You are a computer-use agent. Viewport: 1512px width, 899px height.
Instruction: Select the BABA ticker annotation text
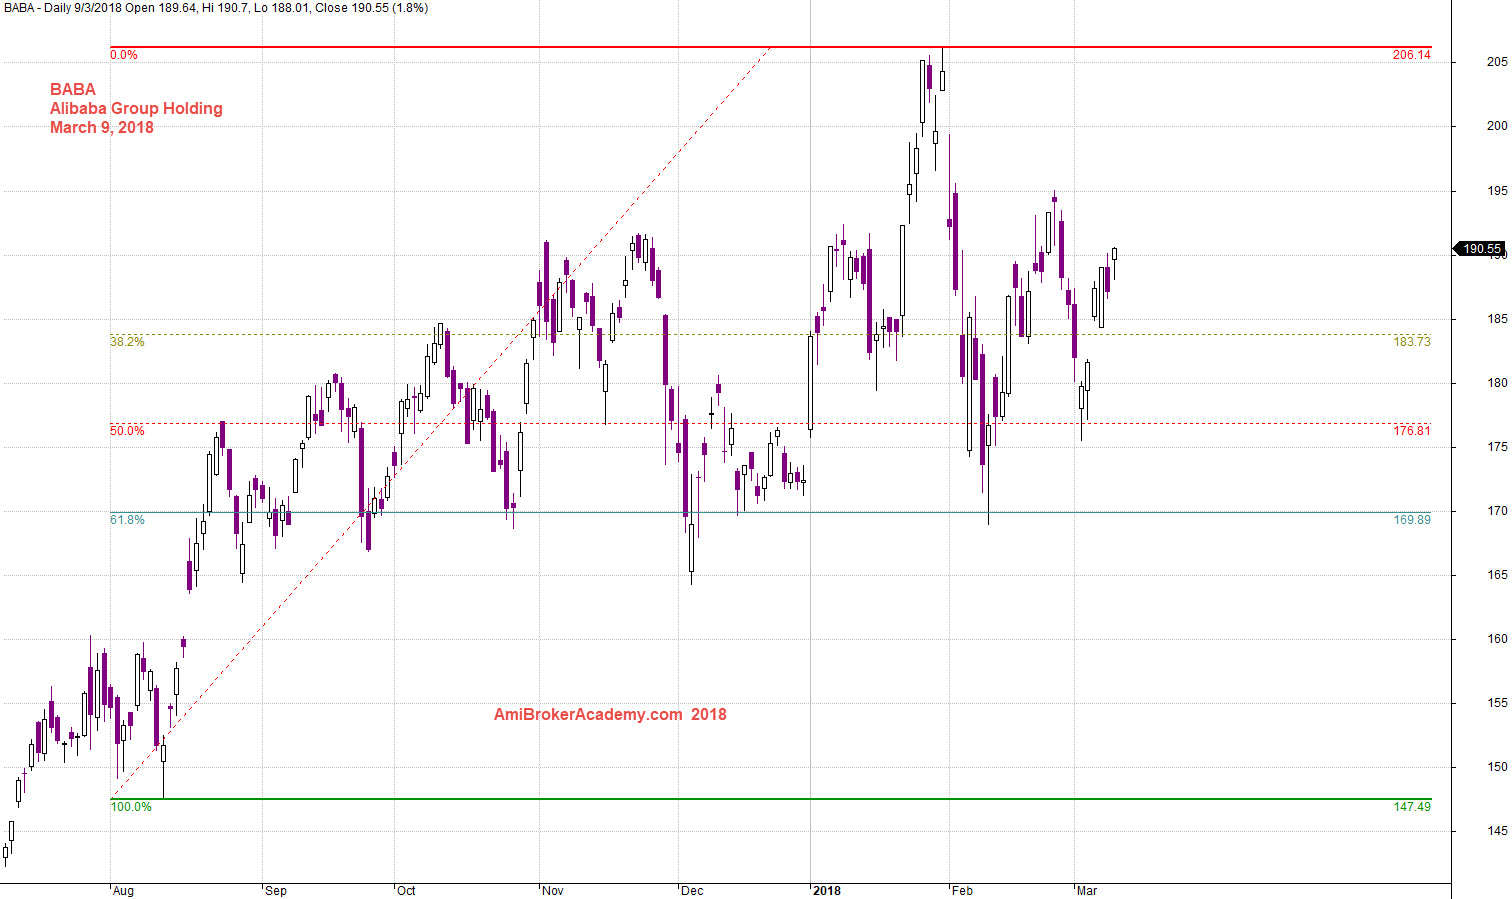(73, 90)
